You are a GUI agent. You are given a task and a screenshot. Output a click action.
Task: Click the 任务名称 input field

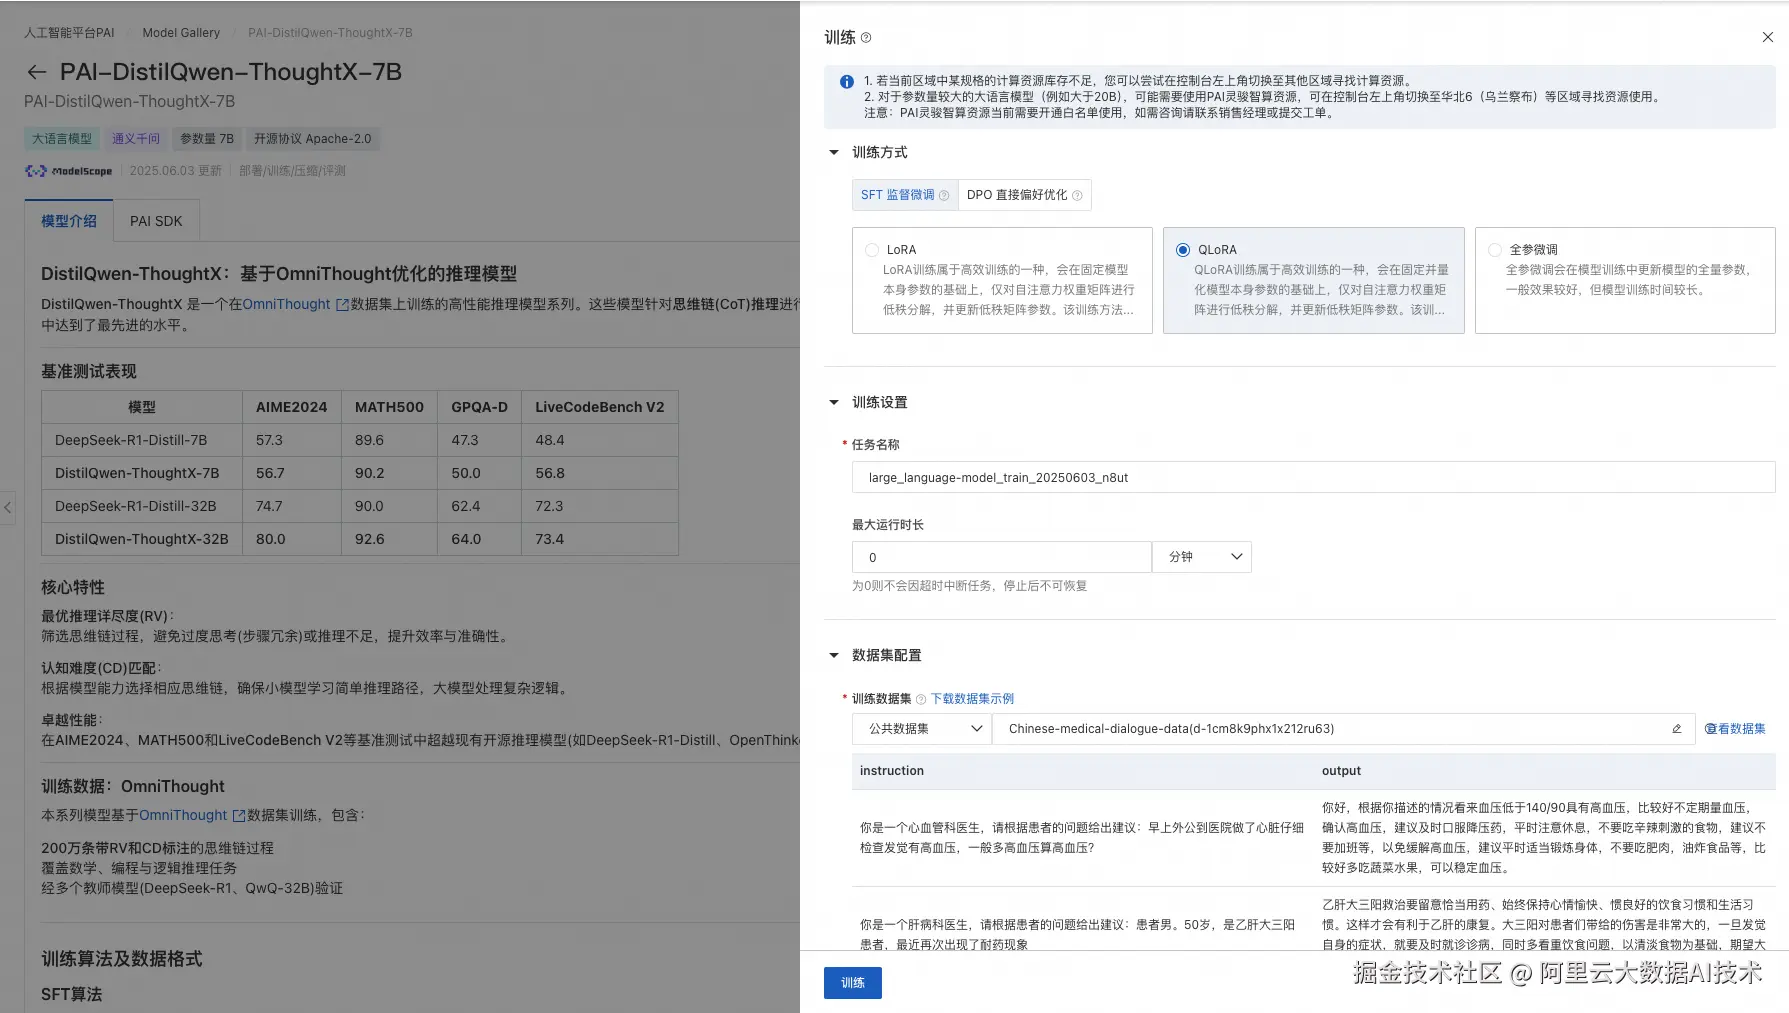coord(1313,477)
